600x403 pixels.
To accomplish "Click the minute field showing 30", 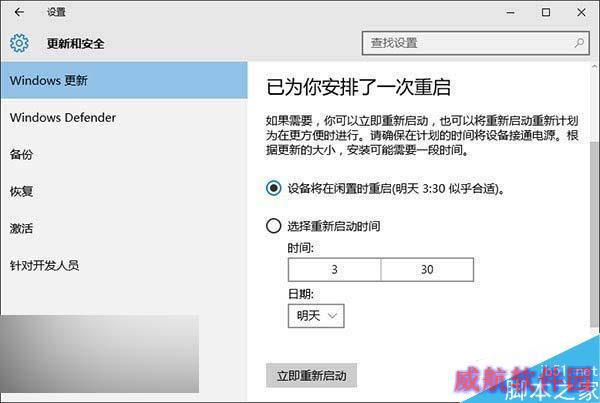I will coord(427,270).
